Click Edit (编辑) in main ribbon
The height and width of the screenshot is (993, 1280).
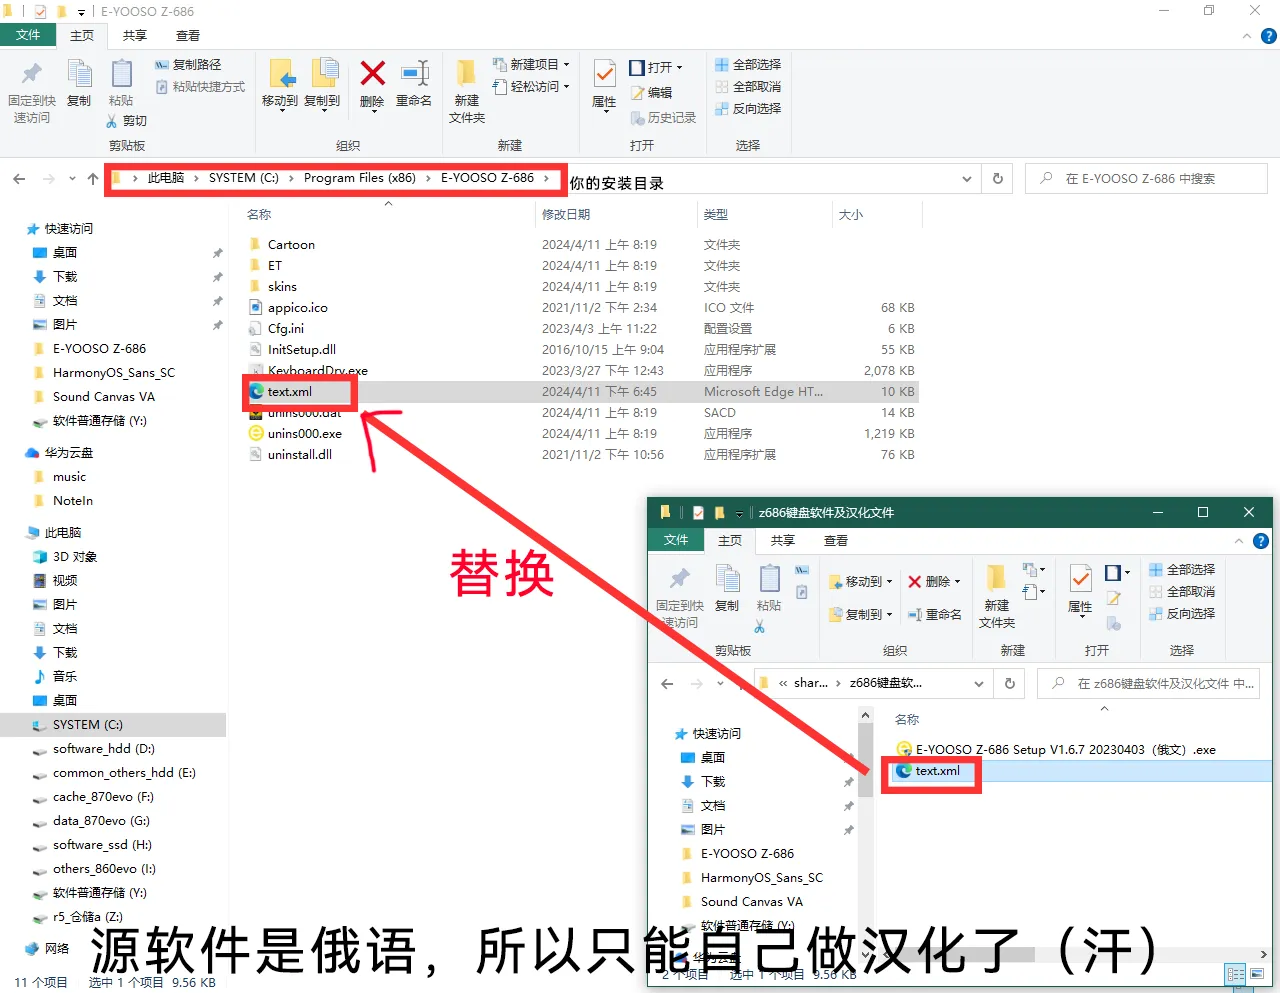[x=652, y=93]
